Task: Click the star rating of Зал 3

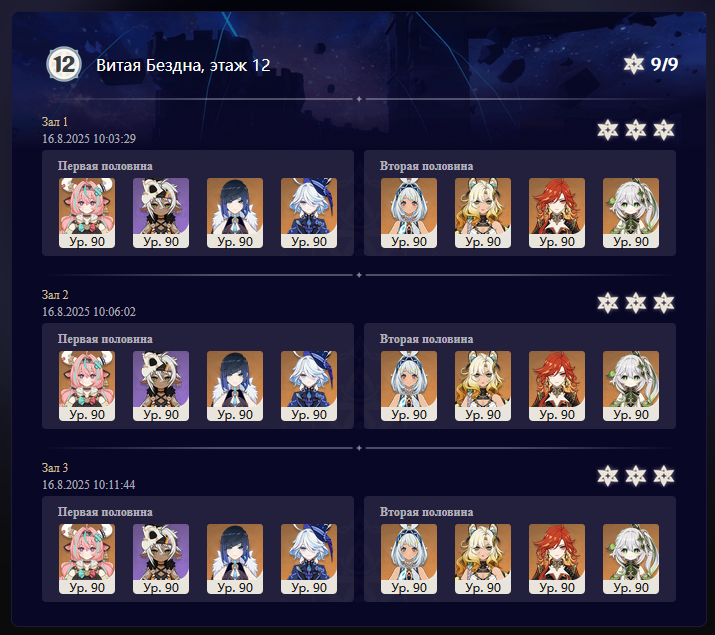Action: pyautogui.click(x=636, y=476)
